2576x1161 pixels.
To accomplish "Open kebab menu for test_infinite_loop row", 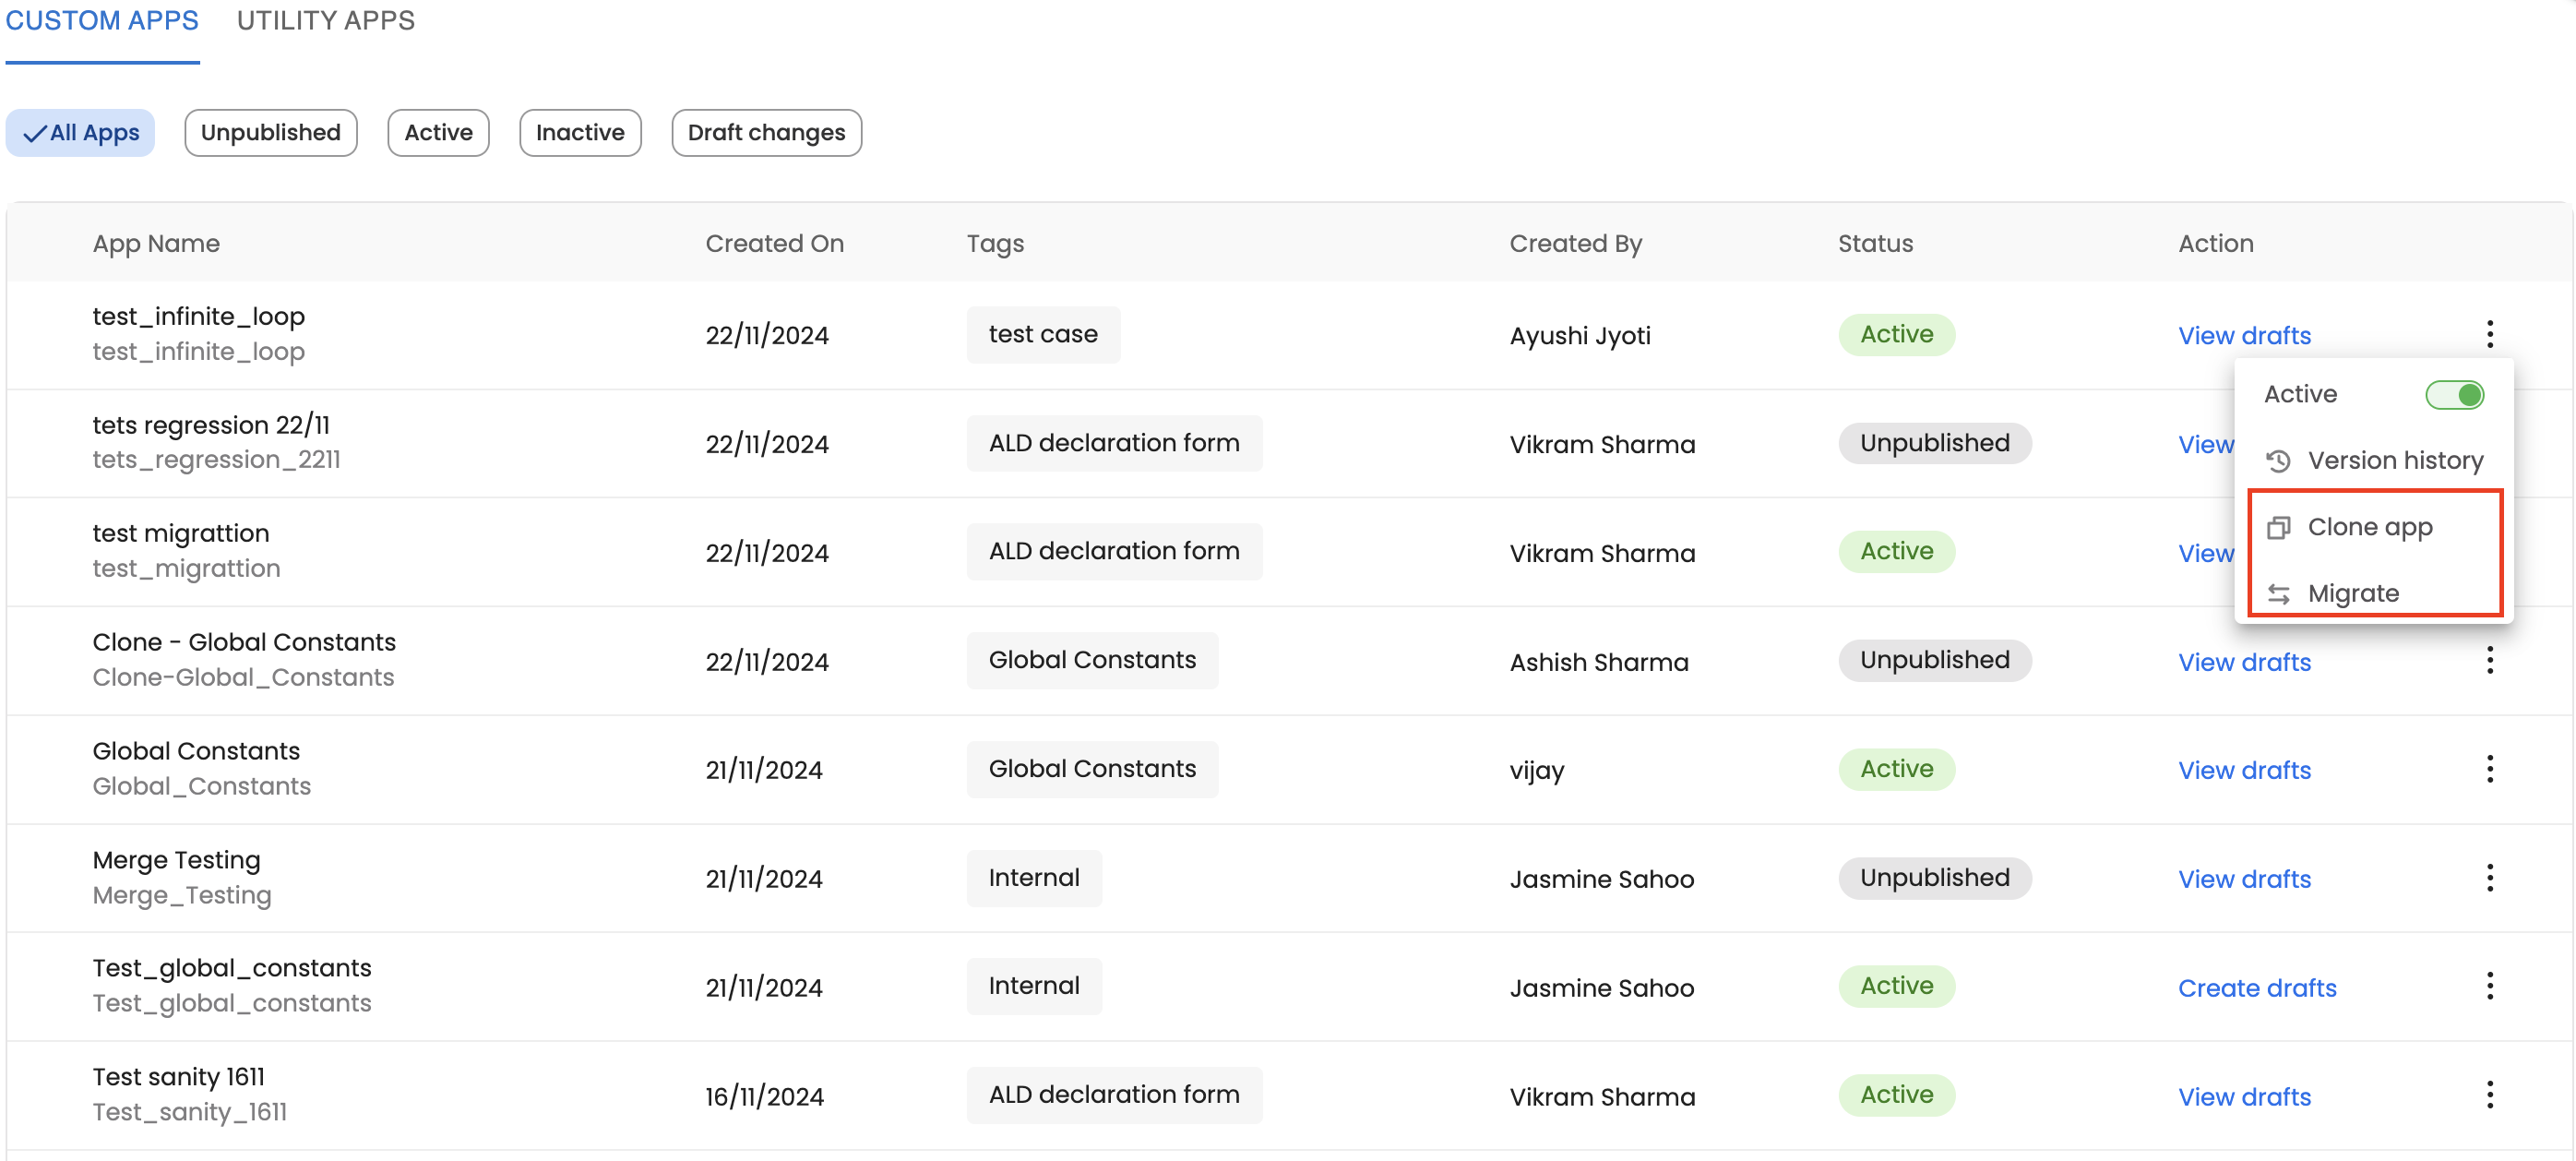I will tap(2489, 334).
